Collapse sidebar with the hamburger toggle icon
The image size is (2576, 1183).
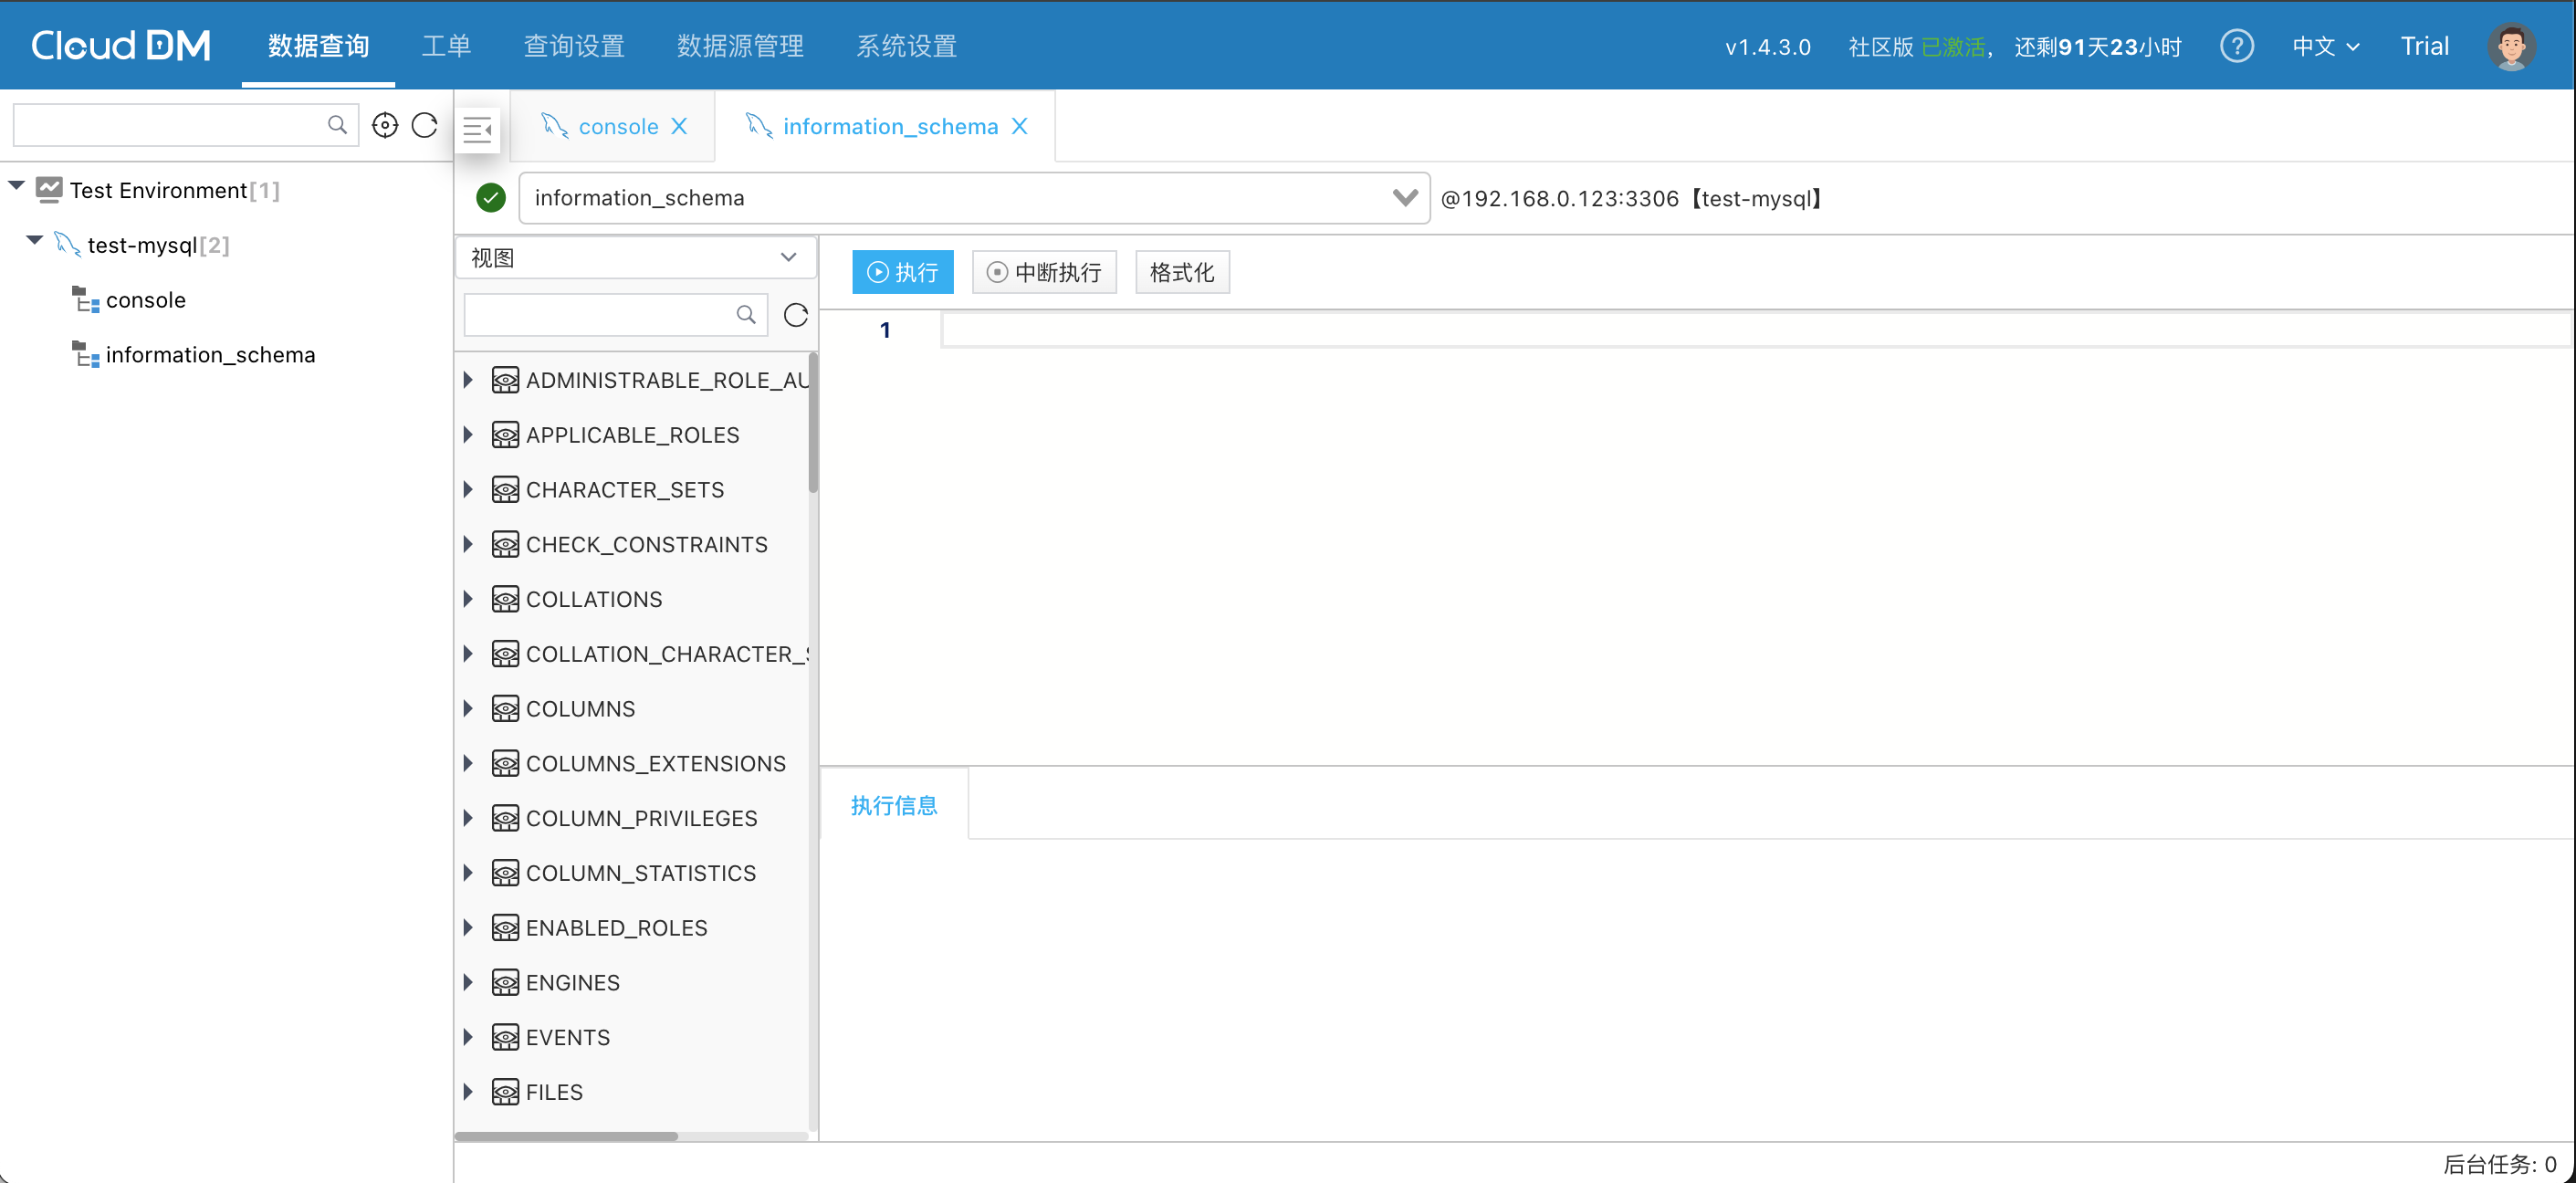point(478,128)
